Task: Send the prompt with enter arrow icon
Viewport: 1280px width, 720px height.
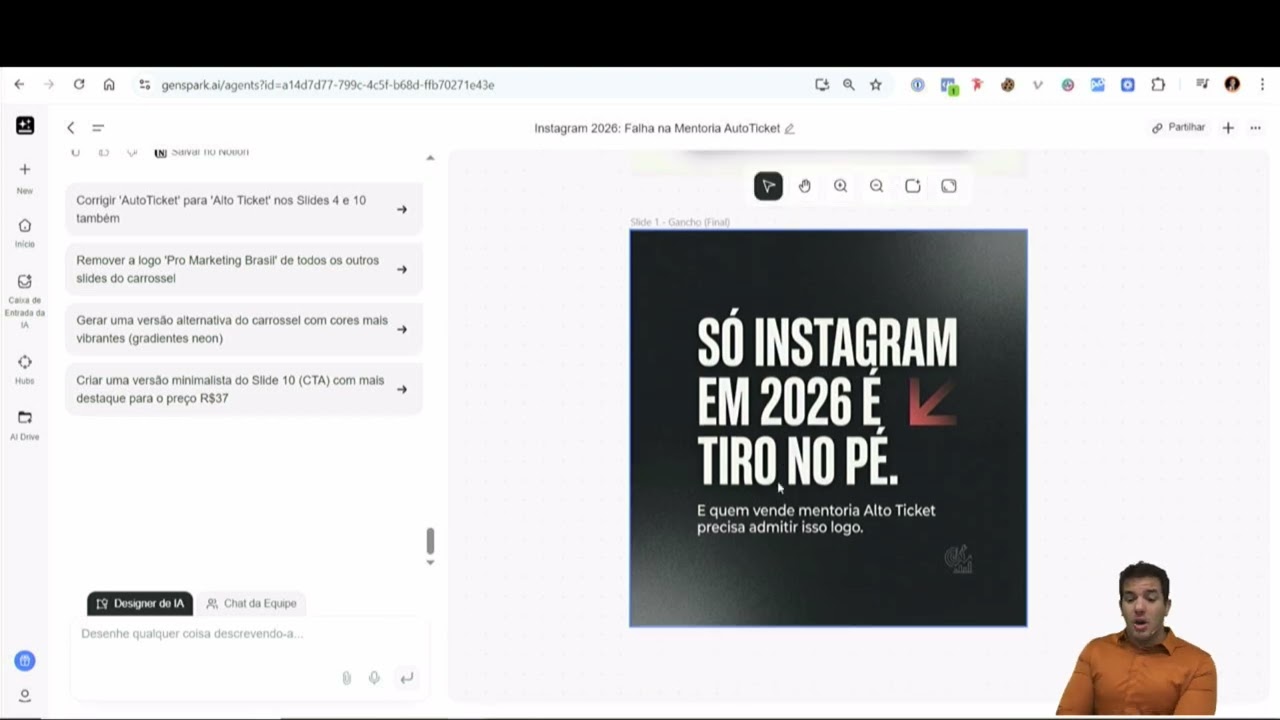Action: click(x=406, y=678)
